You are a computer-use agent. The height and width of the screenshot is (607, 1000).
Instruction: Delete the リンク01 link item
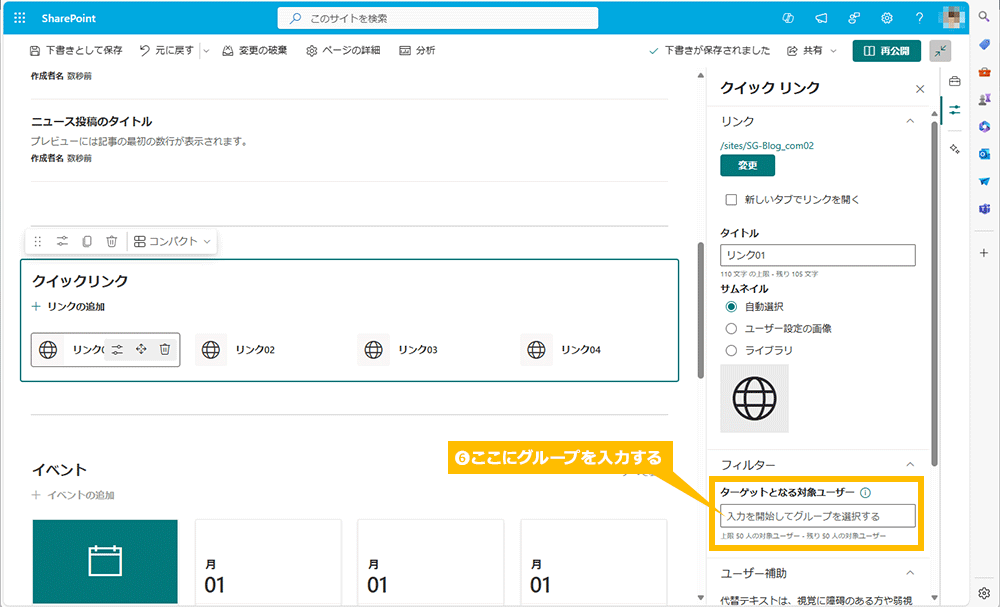(165, 349)
